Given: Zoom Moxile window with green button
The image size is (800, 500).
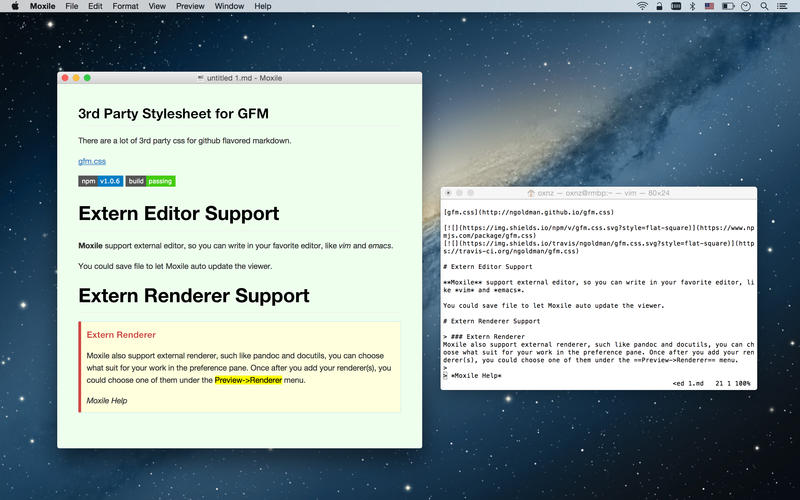Looking at the screenshot, I should point(87,78).
